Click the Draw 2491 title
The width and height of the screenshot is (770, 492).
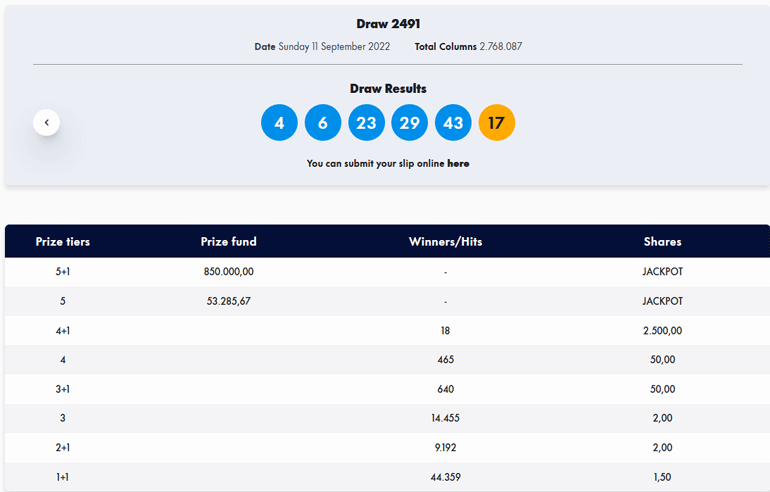(x=387, y=24)
